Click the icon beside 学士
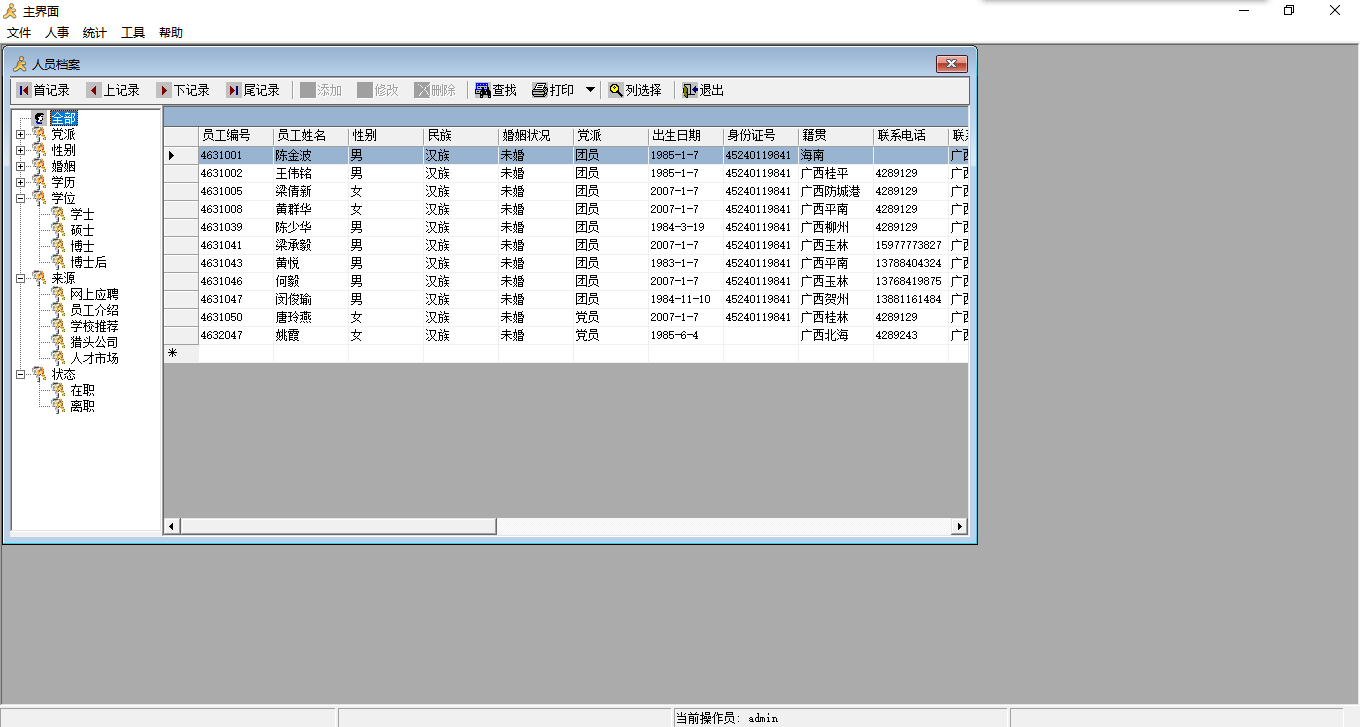Screen dimensions: 1360x727 pos(58,214)
